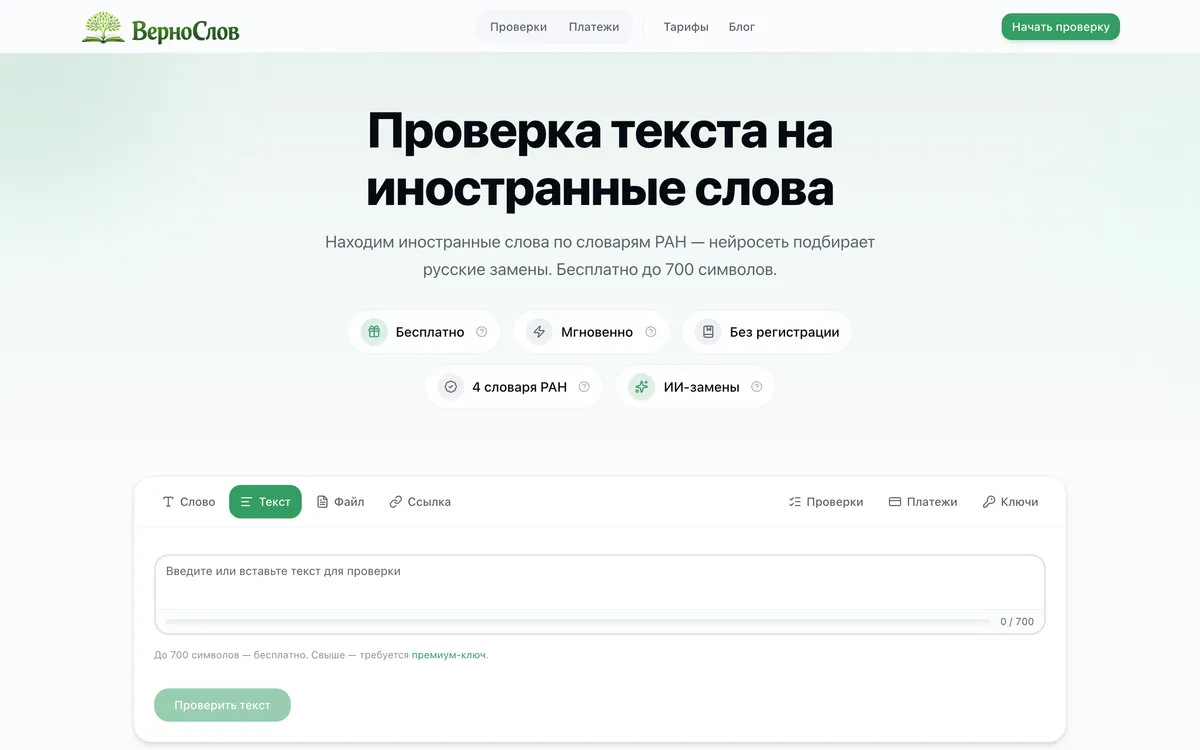Open Проверки in the checker panel
The width and height of the screenshot is (1200, 750).
(826, 502)
